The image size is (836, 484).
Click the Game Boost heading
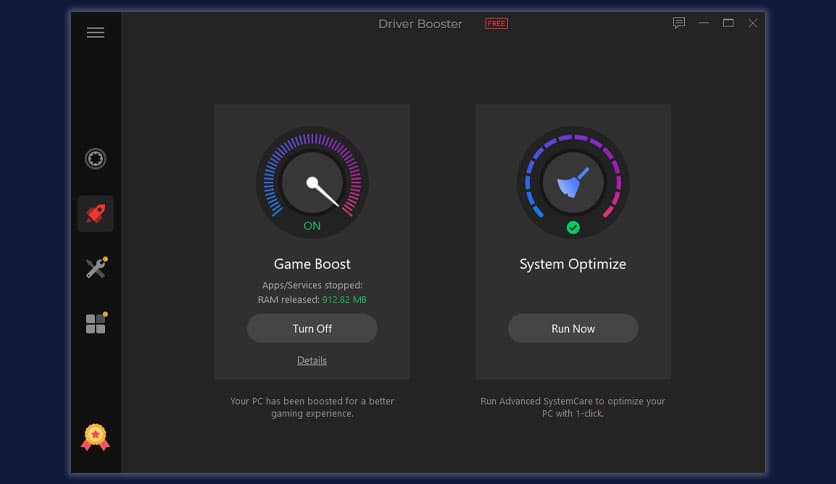coord(312,264)
